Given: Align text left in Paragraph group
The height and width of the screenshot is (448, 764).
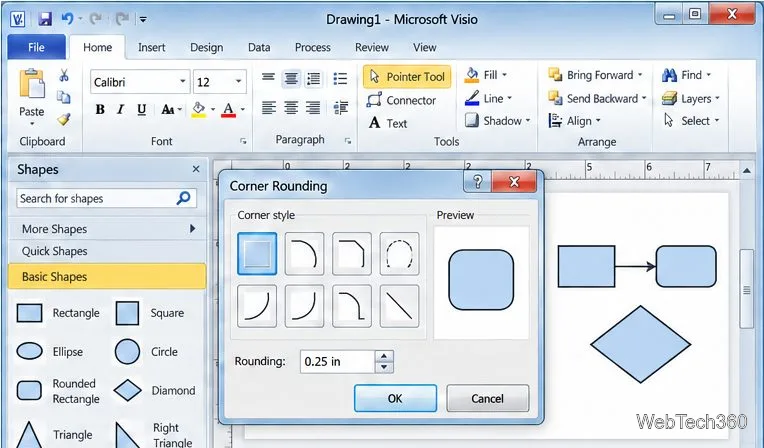Looking at the screenshot, I should tap(268, 108).
